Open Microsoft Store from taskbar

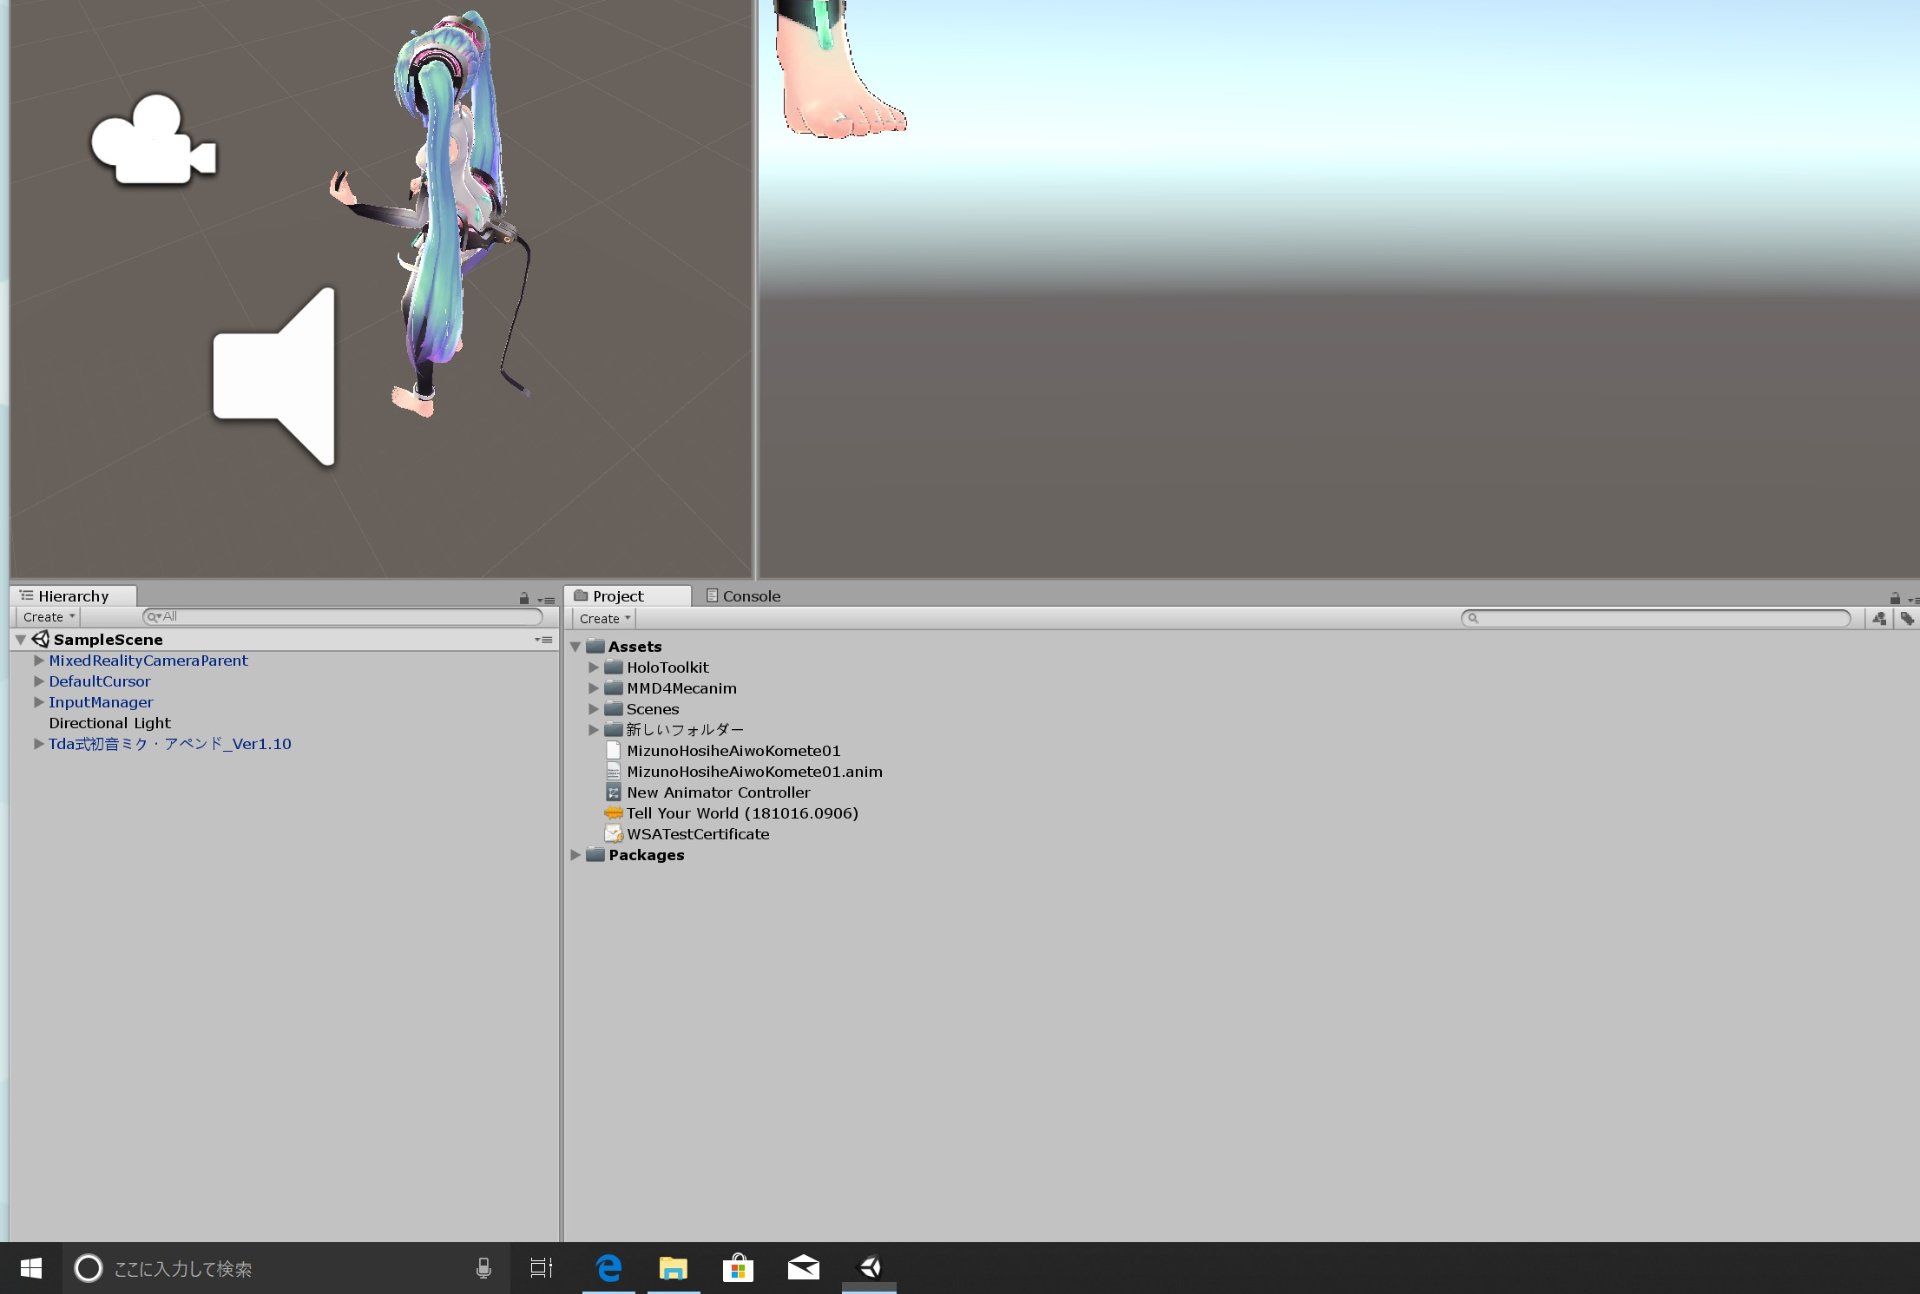click(738, 1268)
